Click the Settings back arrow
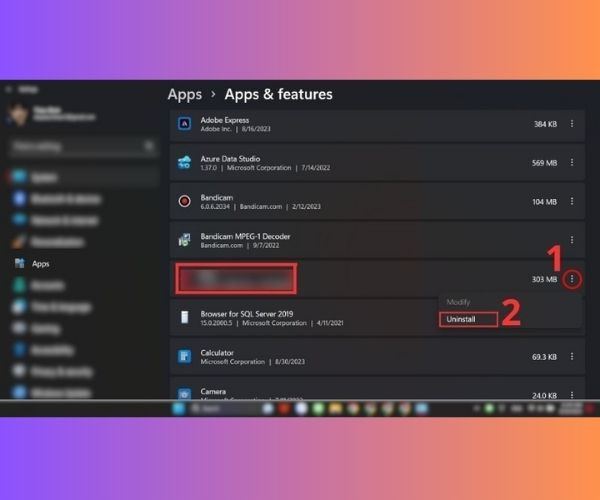600x500 pixels. [8, 90]
